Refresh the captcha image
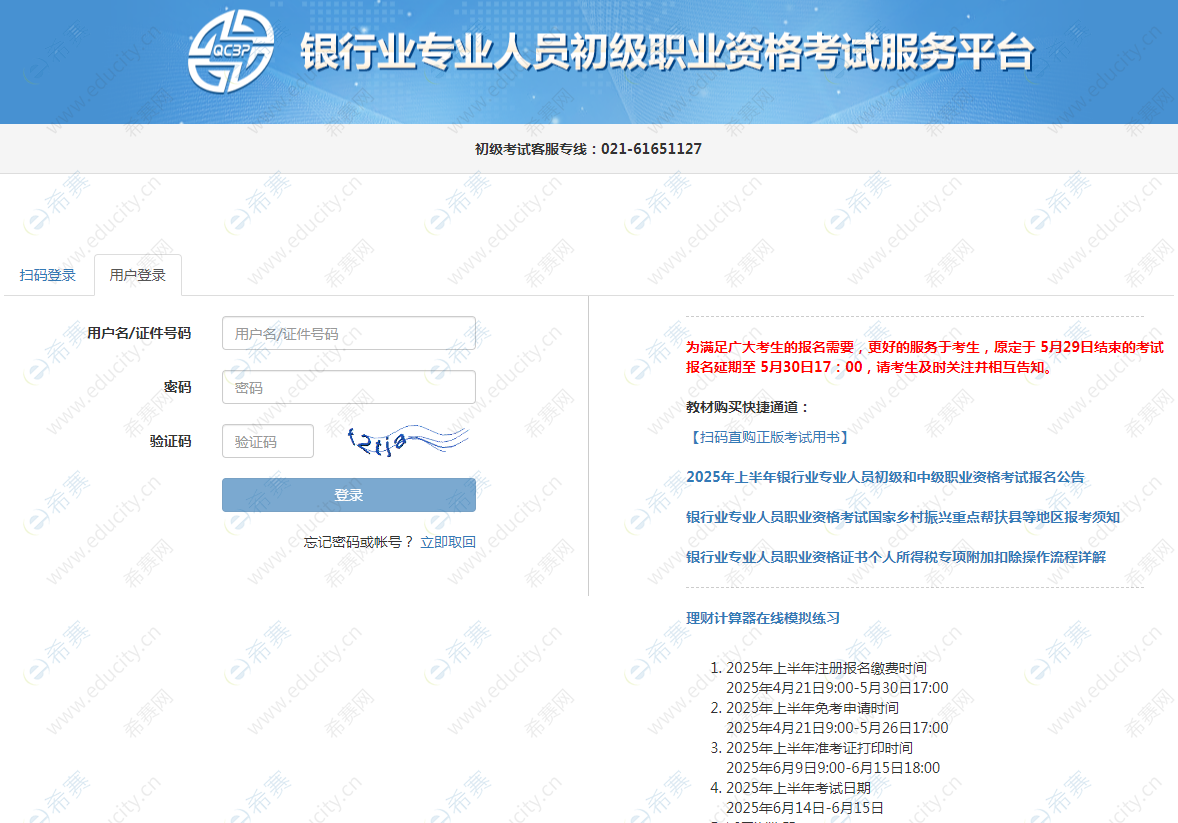 [407, 441]
